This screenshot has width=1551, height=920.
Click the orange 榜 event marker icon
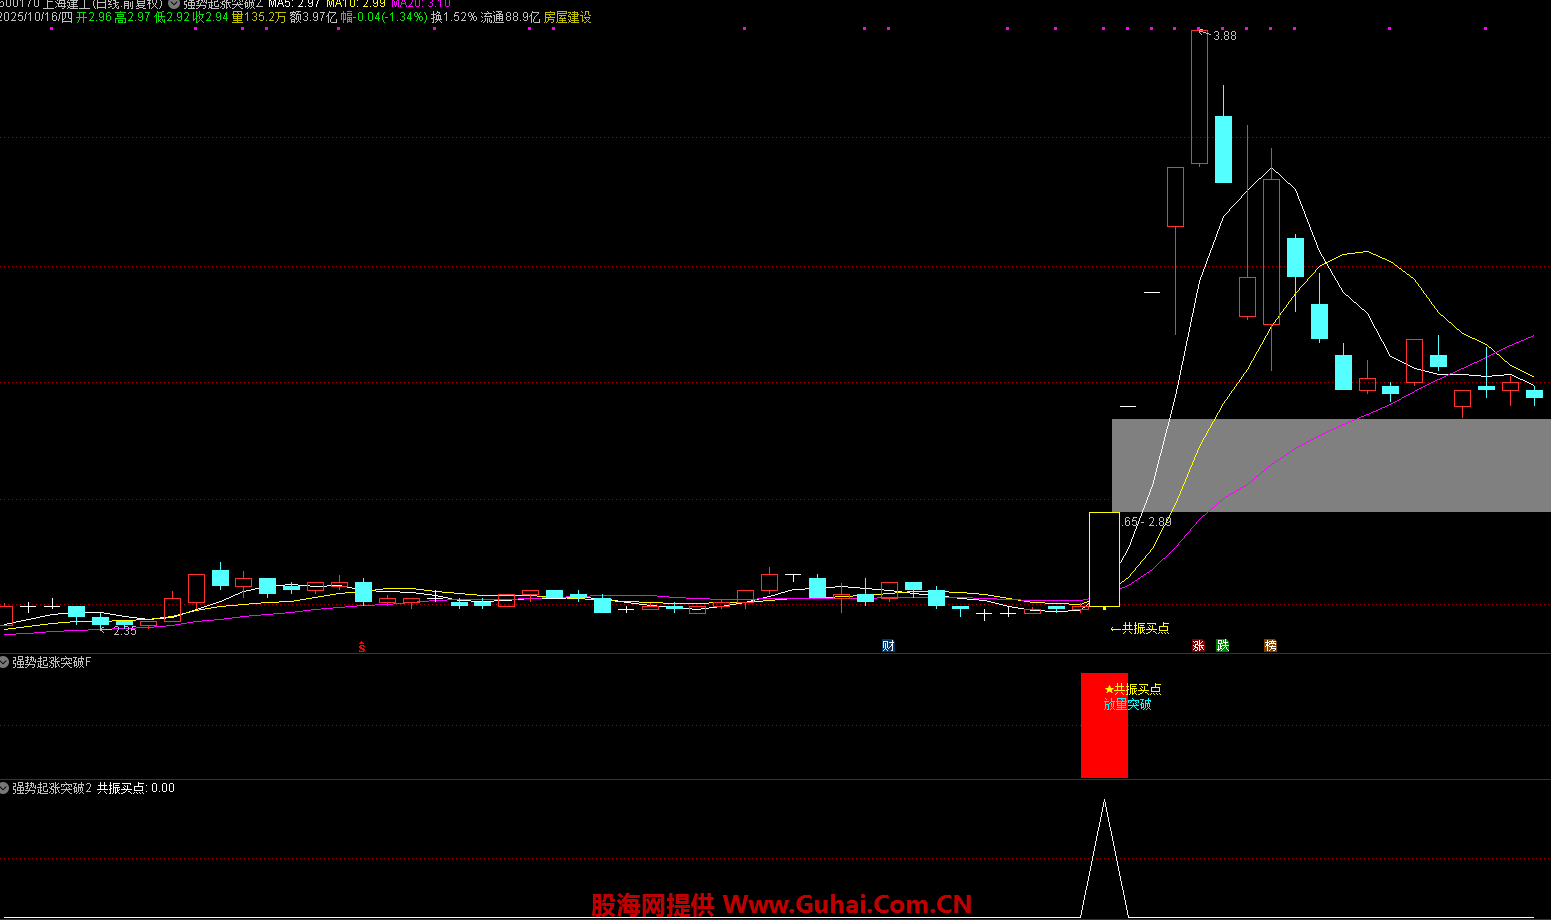point(1270,646)
